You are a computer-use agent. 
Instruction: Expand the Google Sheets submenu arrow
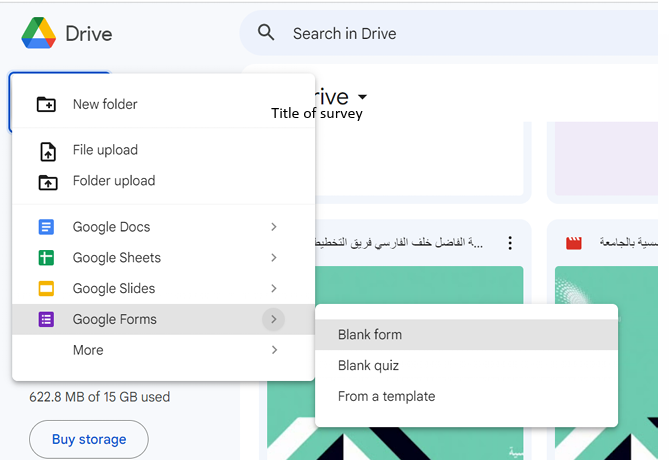tap(274, 258)
